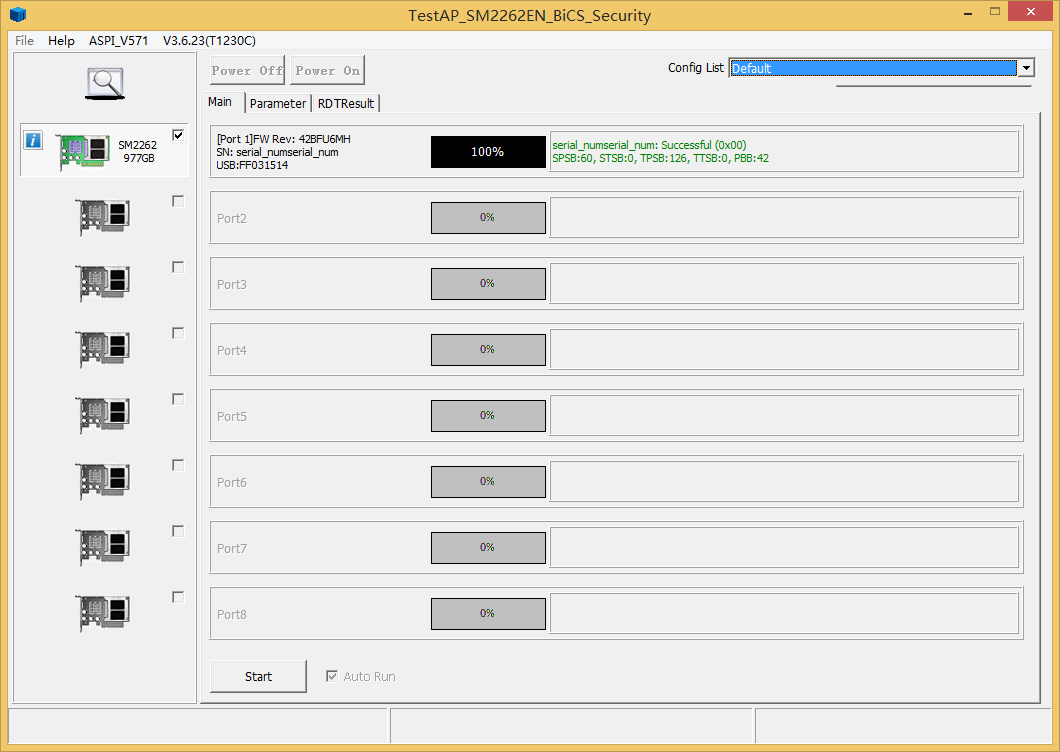This screenshot has height=752, width=1060.
Task: Click the blue info icon for port 1
Action: 33,140
